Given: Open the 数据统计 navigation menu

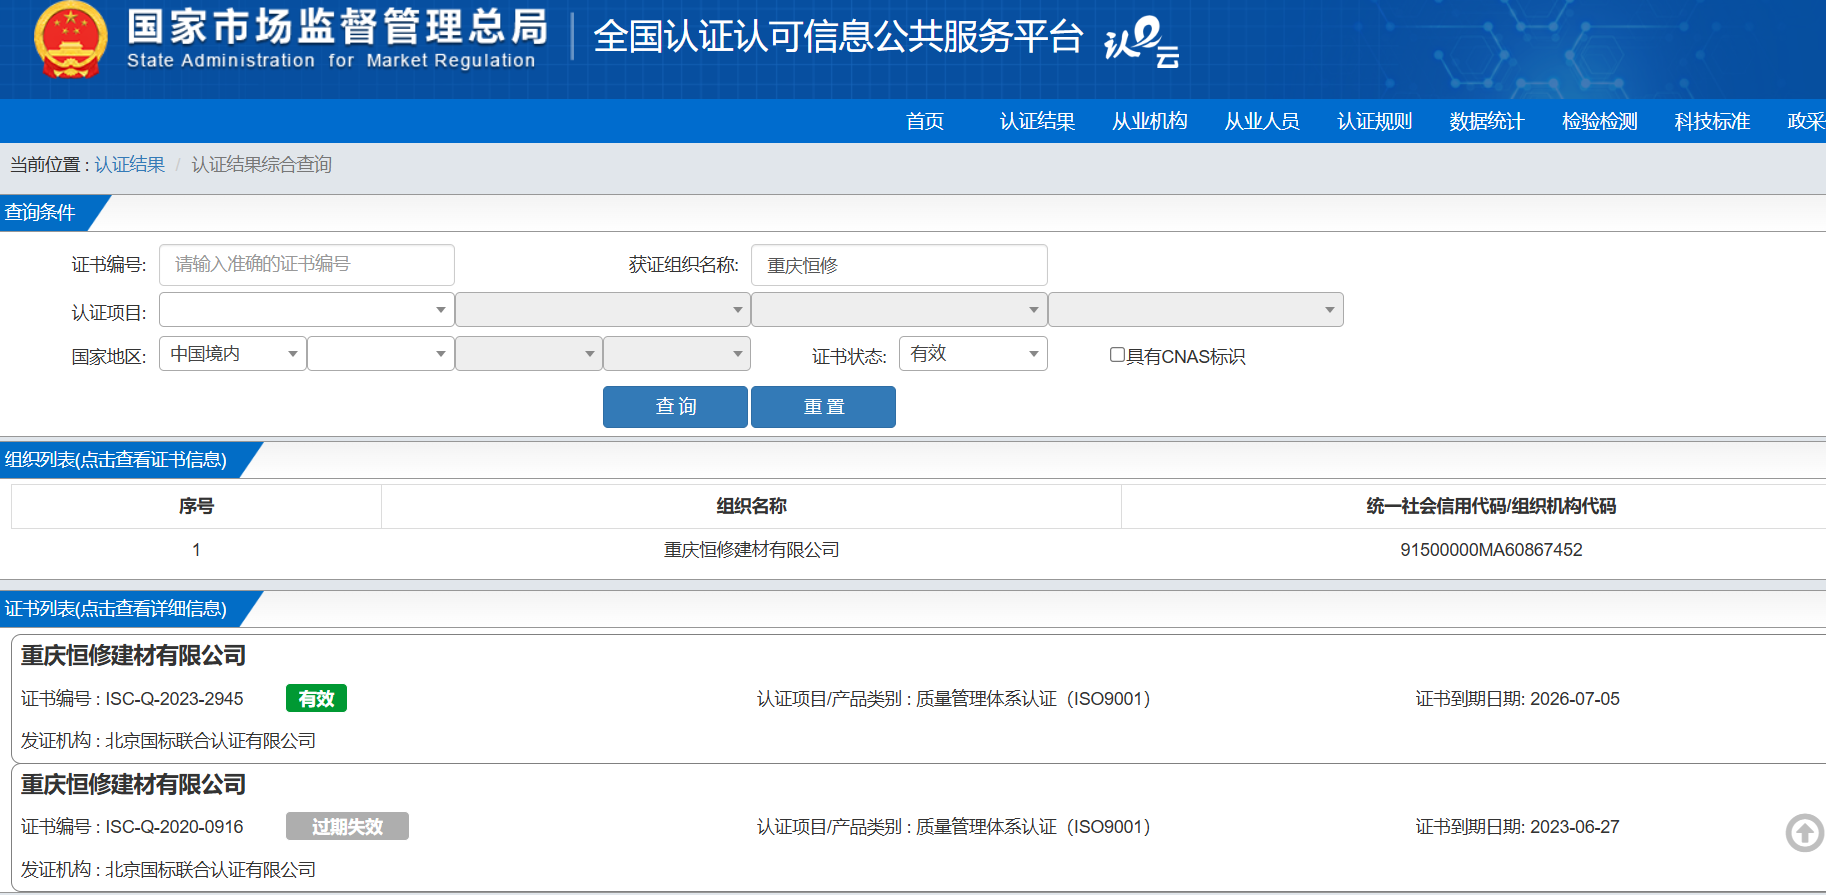Looking at the screenshot, I should [x=1487, y=122].
